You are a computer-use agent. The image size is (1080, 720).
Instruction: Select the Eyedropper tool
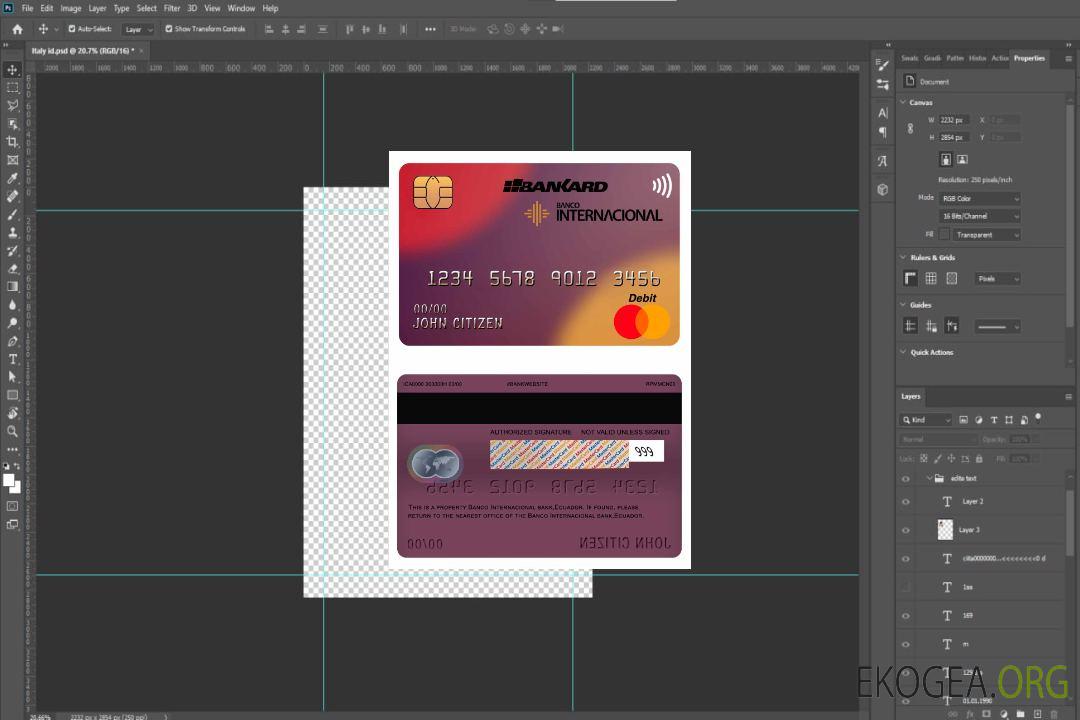[12, 178]
